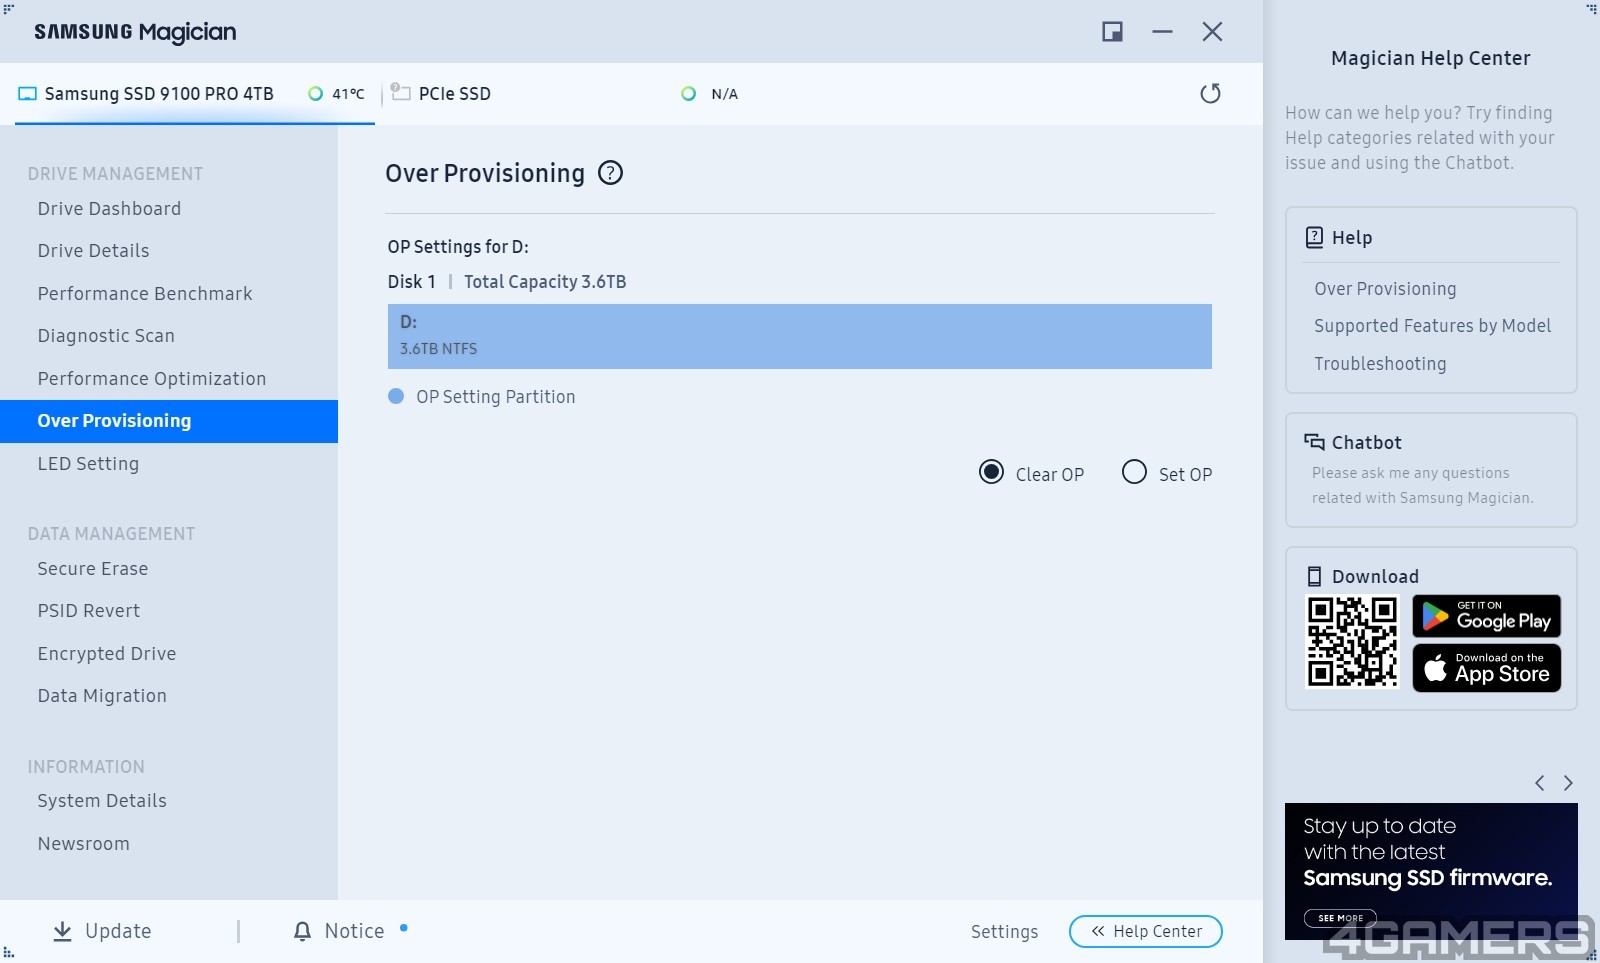Minimize the Samsung Magician window
1600x963 pixels.
point(1162,32)
